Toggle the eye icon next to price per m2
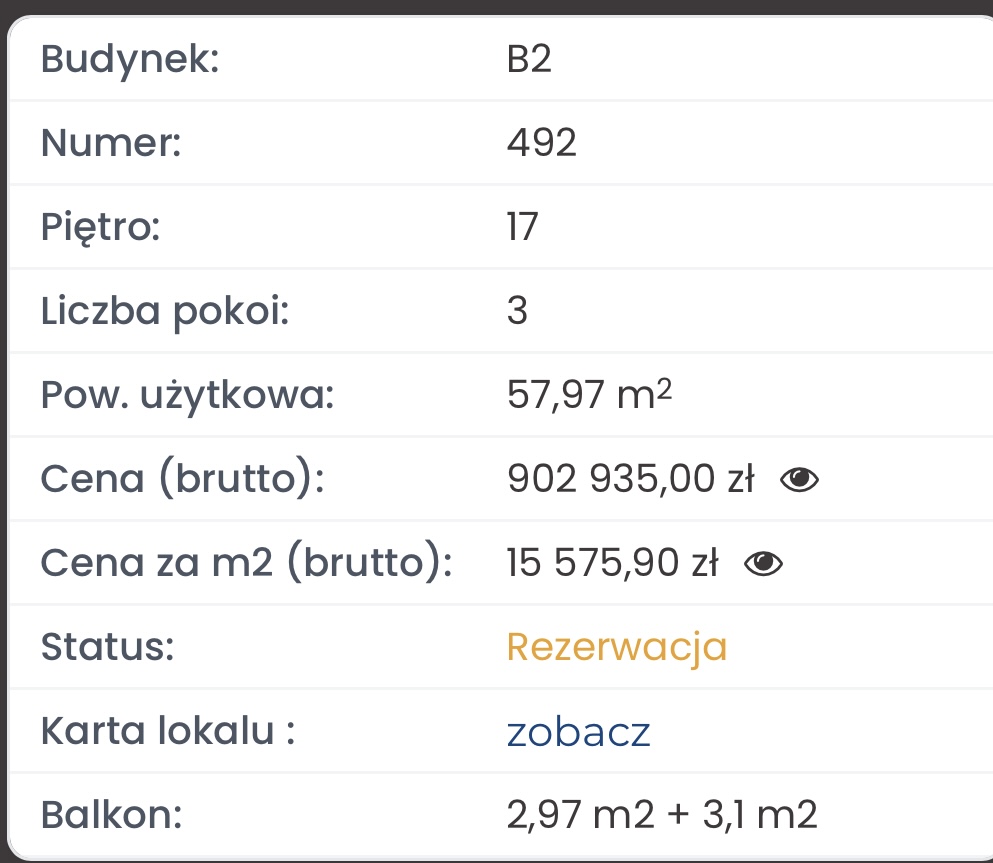 tap(764, 565)
